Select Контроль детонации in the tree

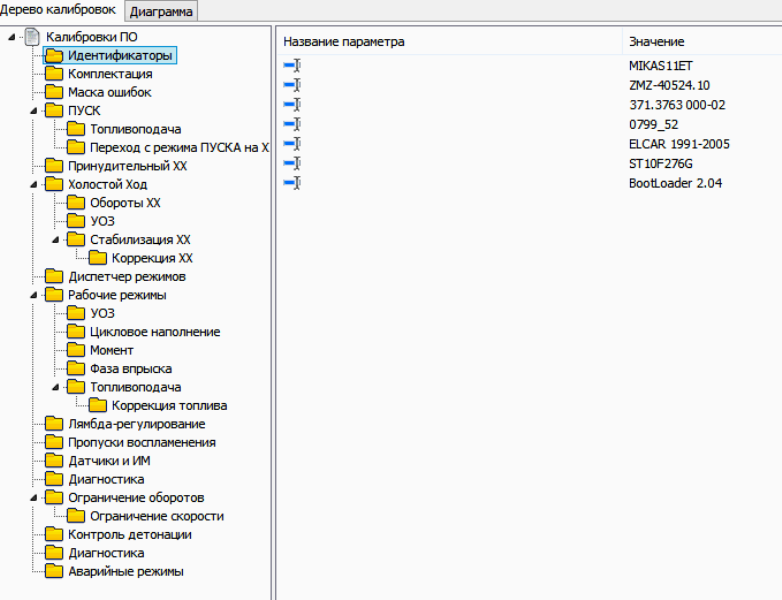click(x=129, y=535)
